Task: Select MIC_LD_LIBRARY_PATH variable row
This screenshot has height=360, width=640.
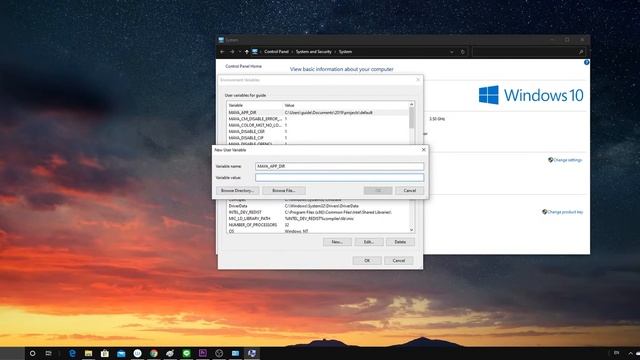Action: click(x=317, y=219)
